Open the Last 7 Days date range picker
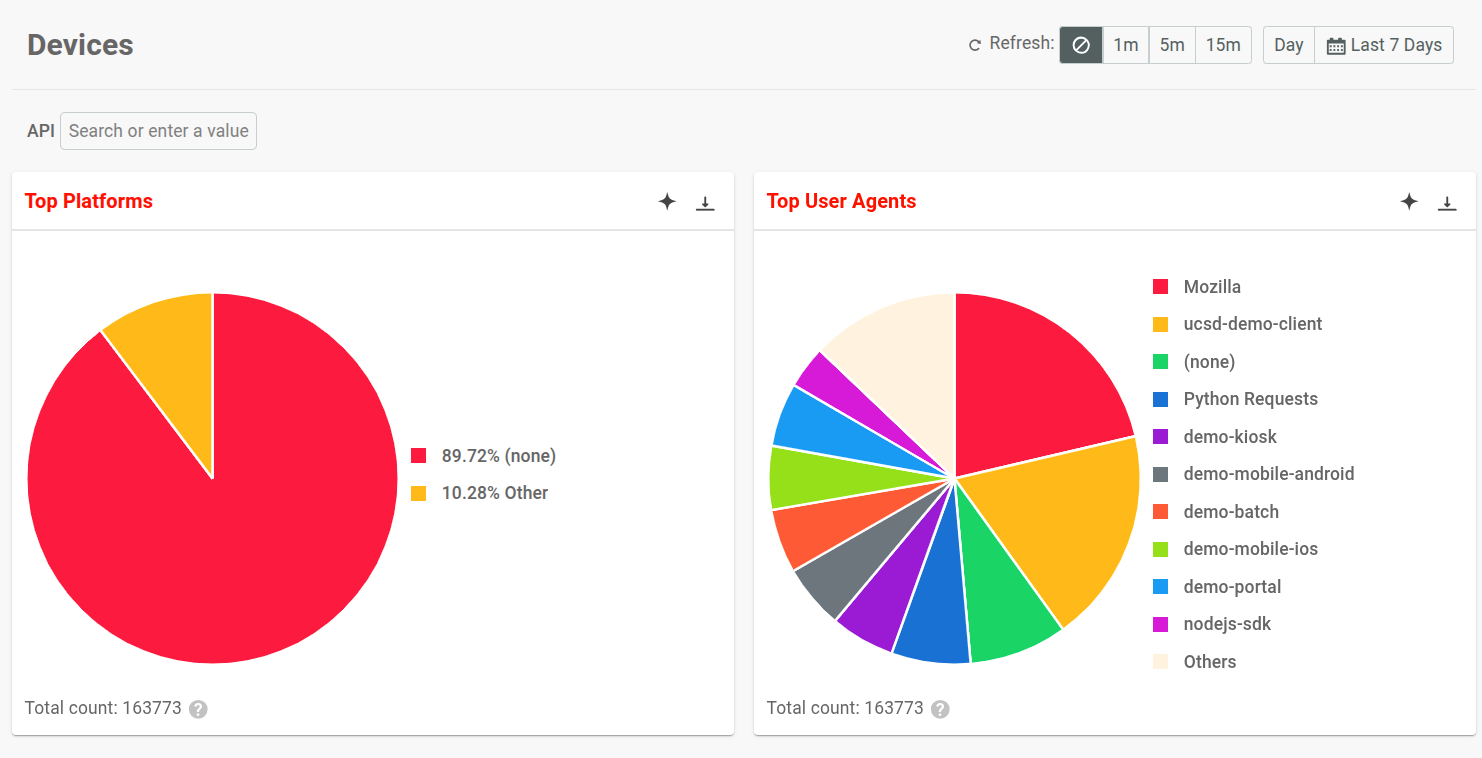This screenshot has height=758, width=1482. point(1383,44)
